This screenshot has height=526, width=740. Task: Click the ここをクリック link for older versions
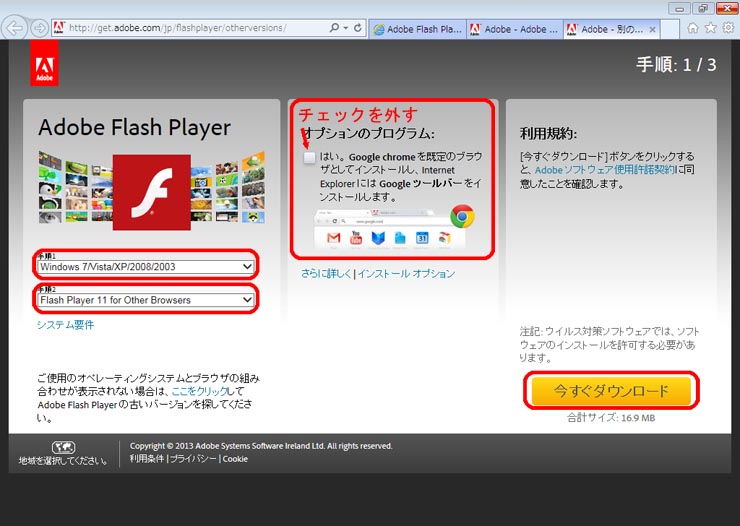click(x=200, y=391)
